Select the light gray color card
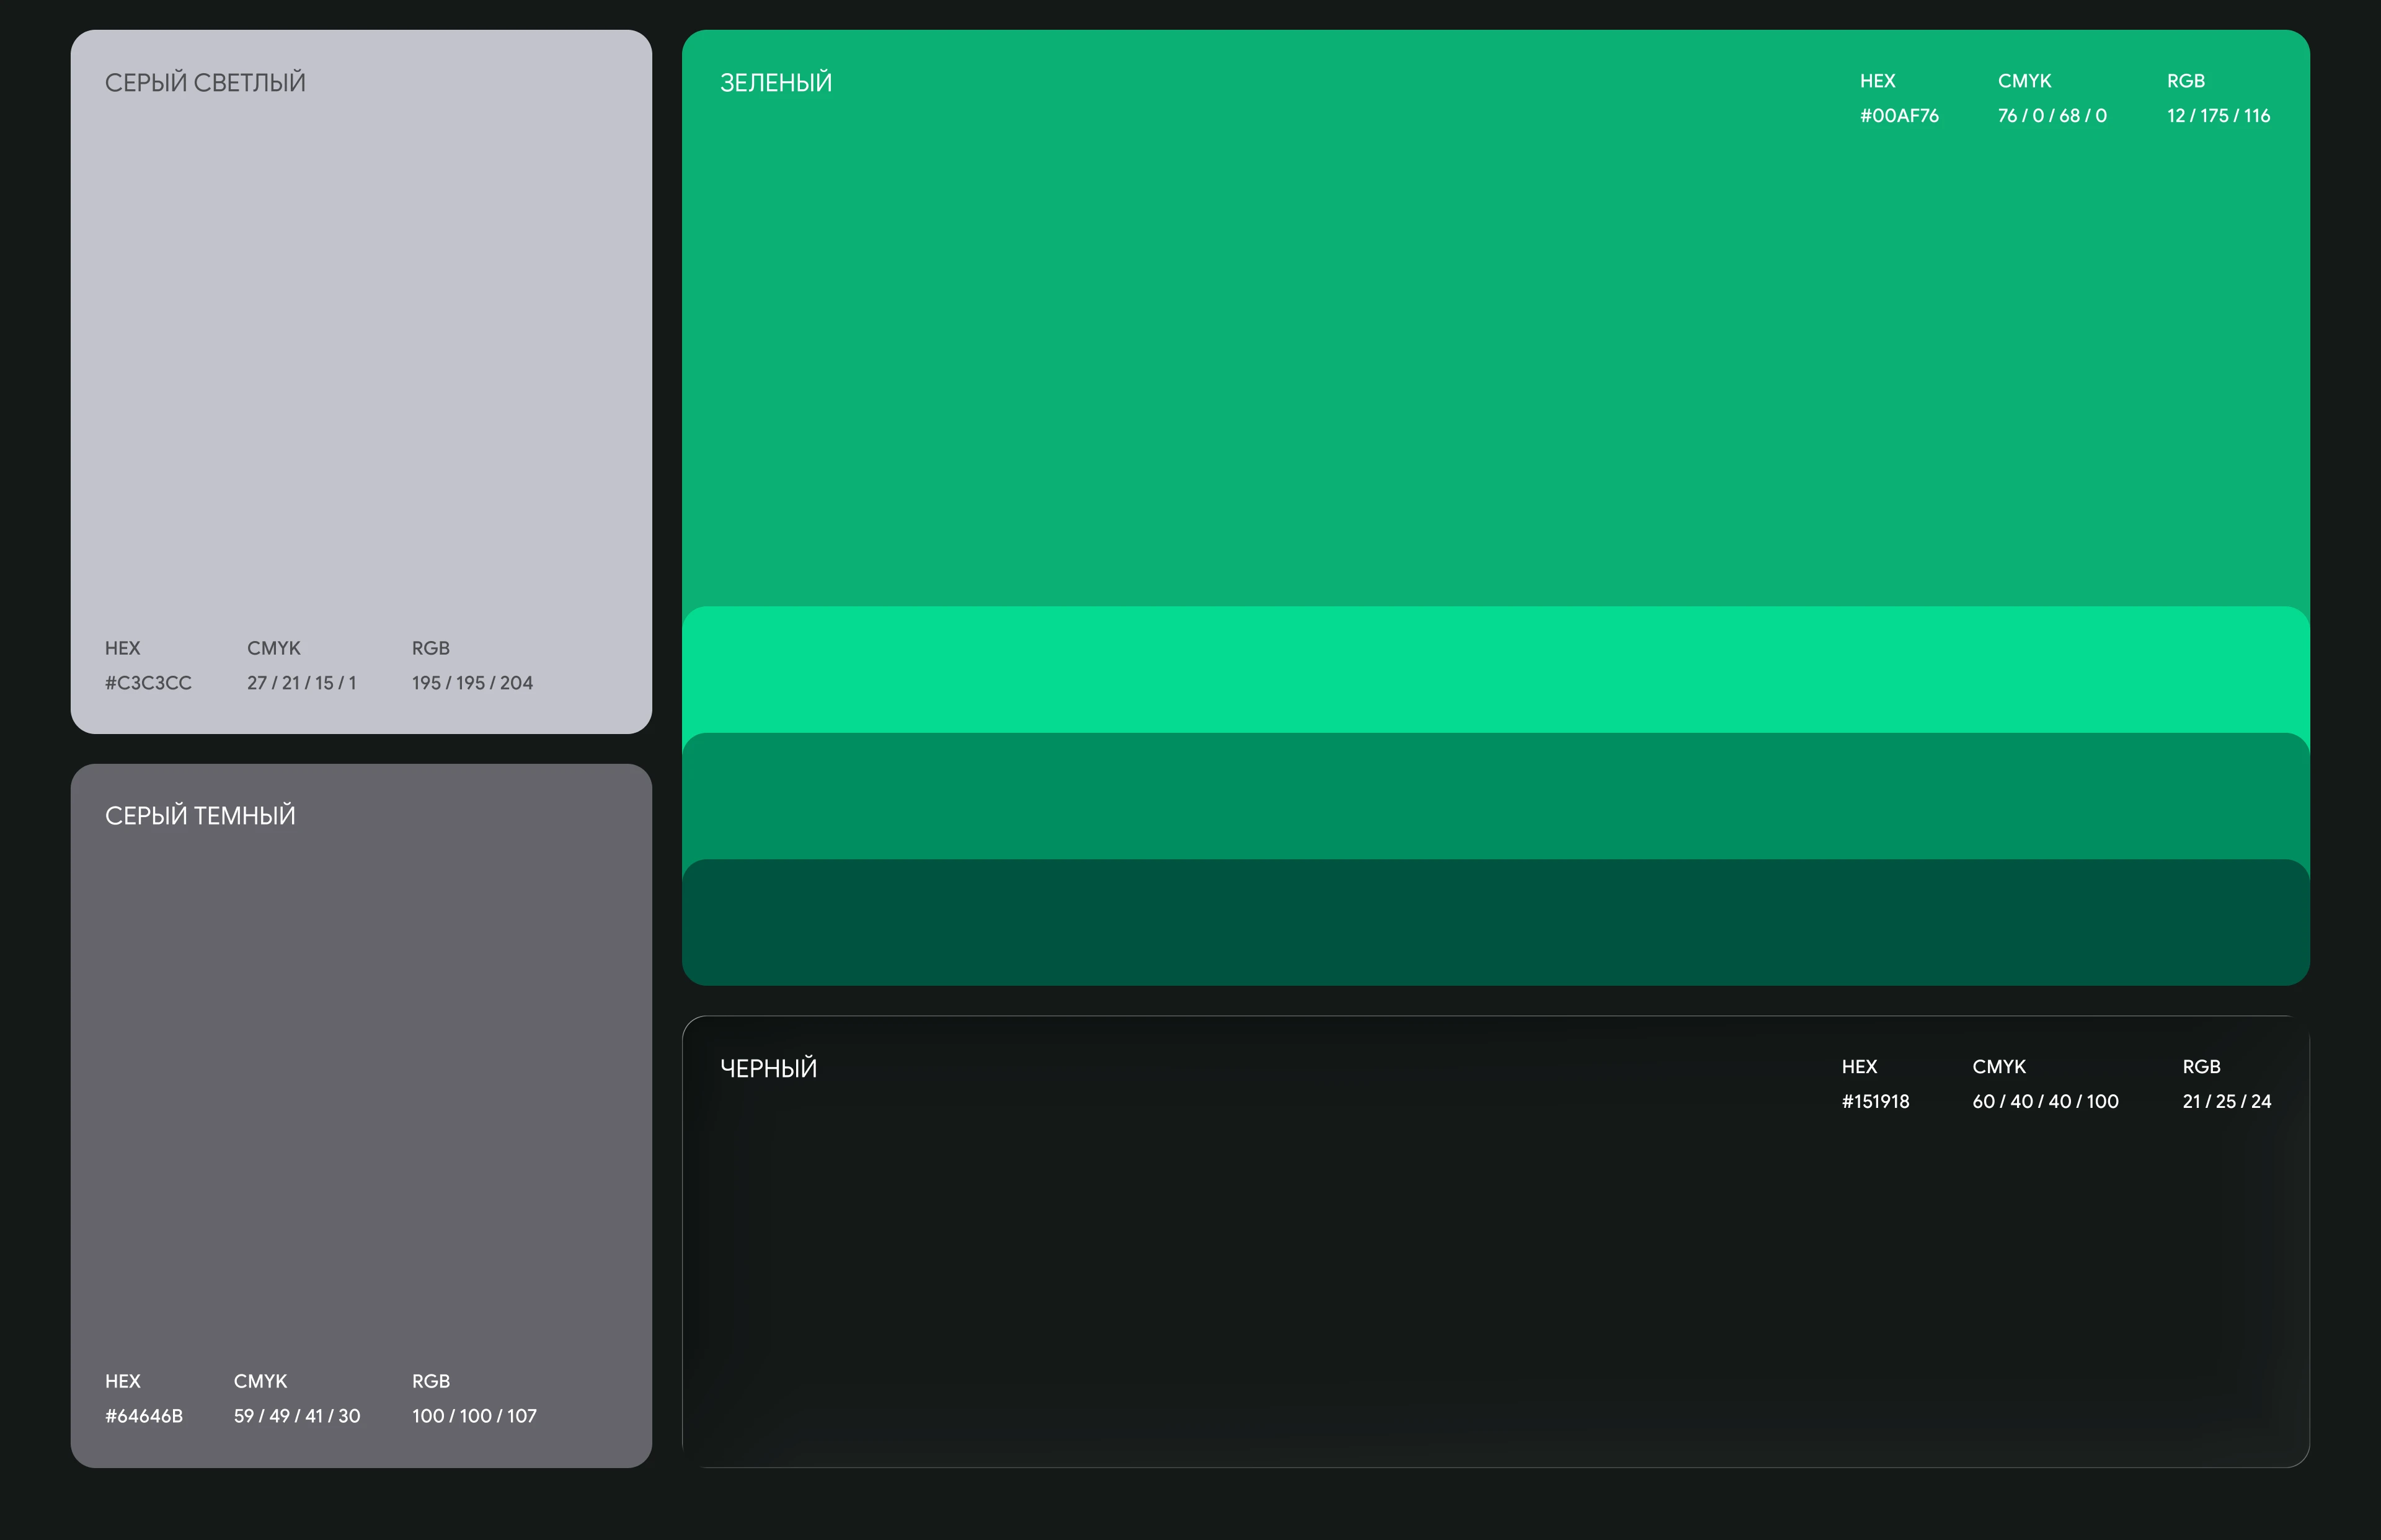 [x=361, y=381]
